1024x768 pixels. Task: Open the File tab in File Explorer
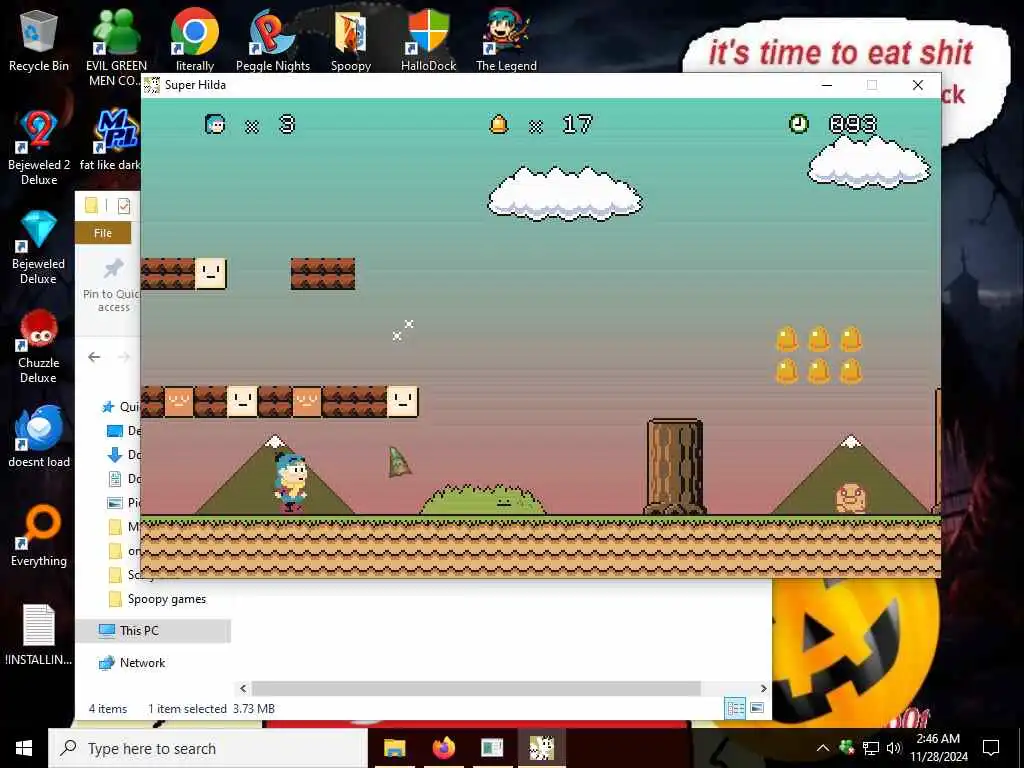click(x=103, y=233)
